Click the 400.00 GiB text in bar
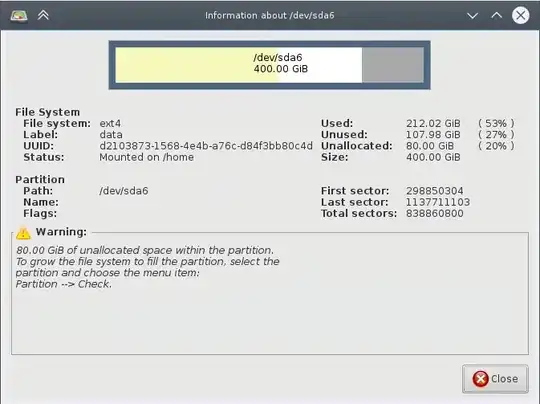The width and height of the screenshot is (540, 404). (x=281, y=69)
